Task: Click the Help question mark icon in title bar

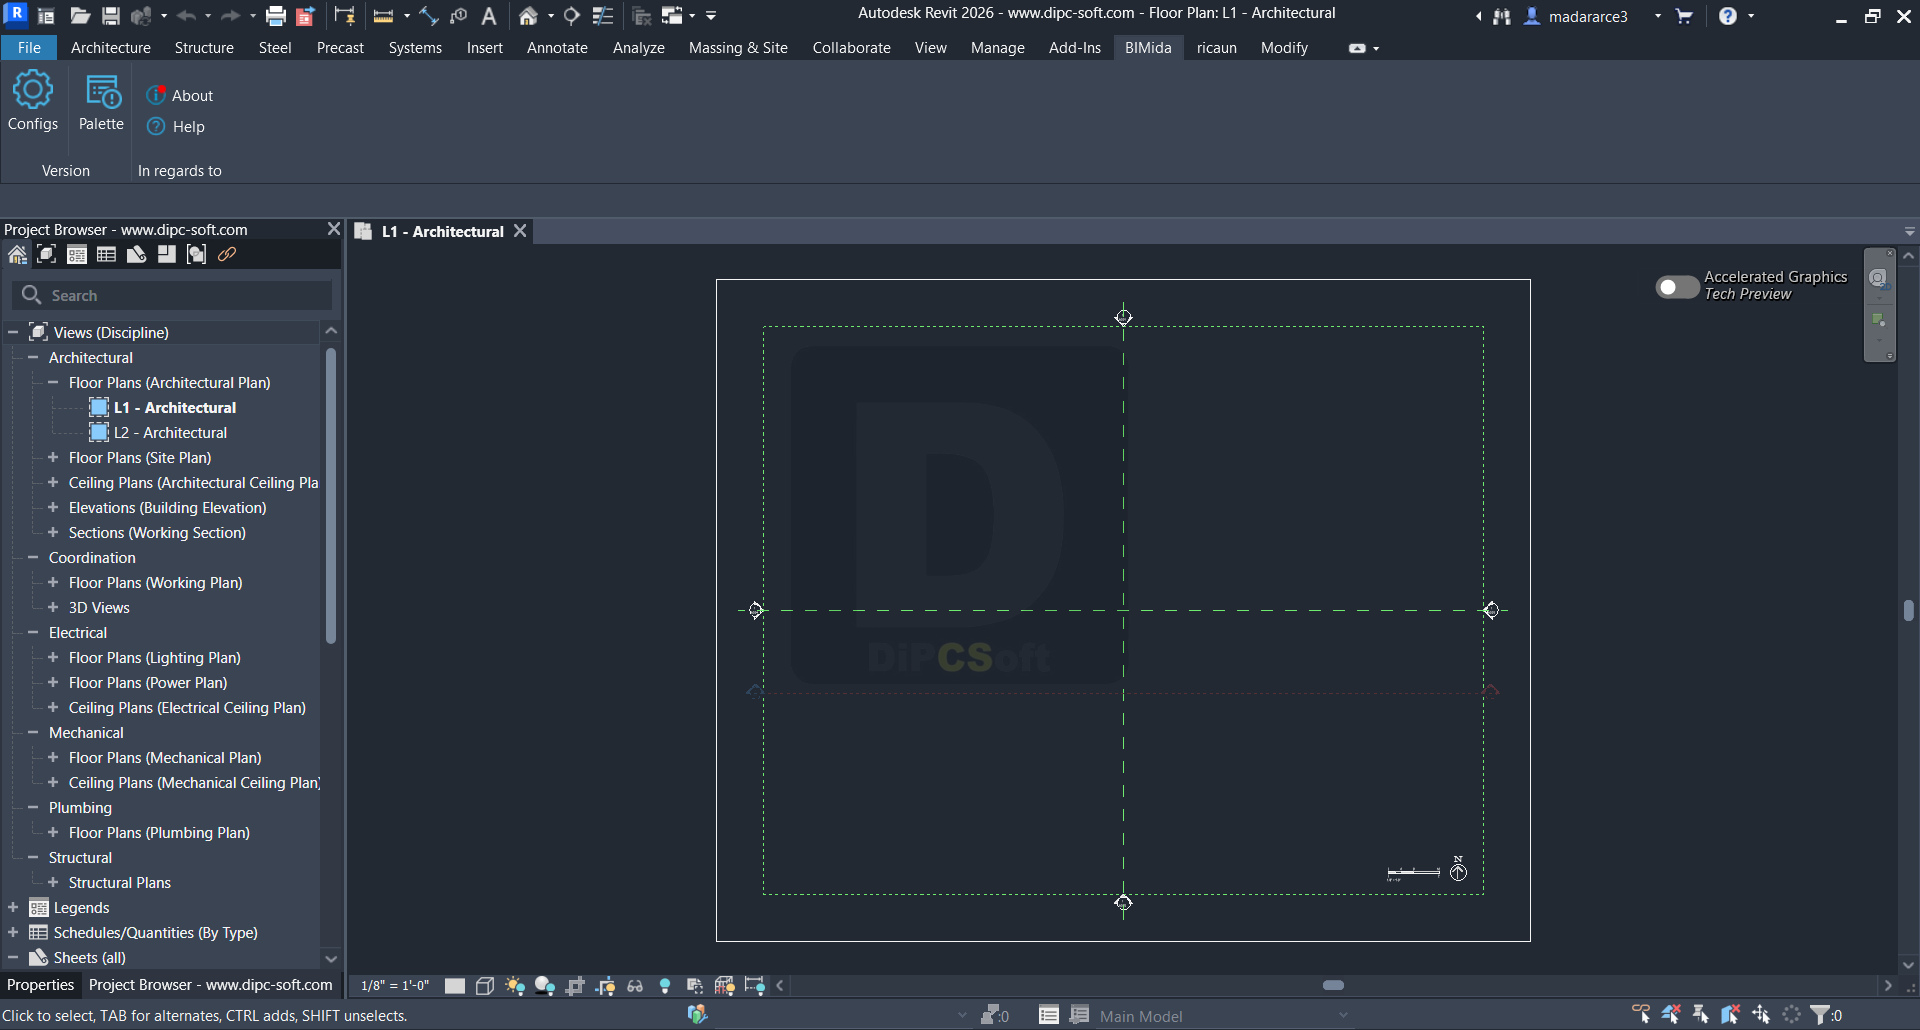Action: point(1728,16)
